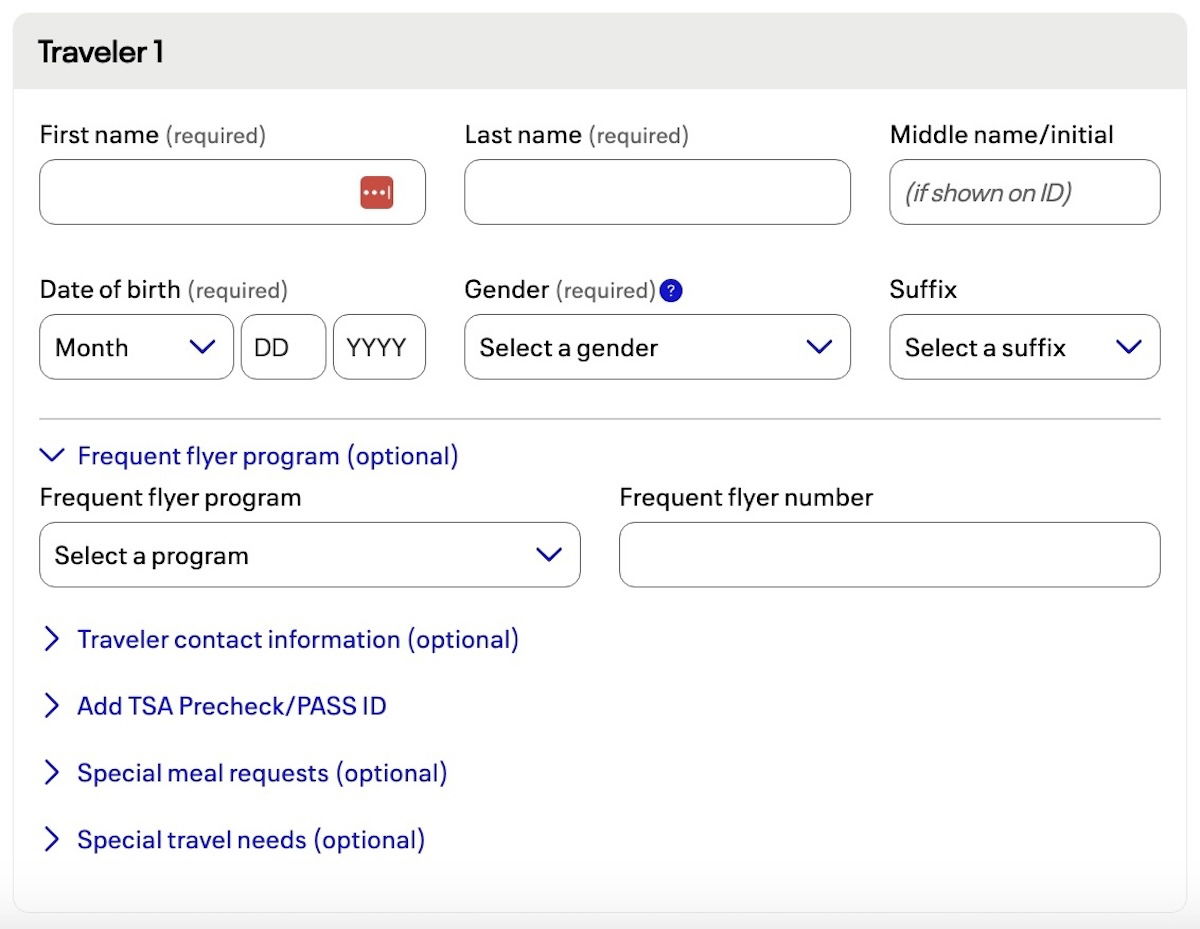Click the red password manager icon in First name
The width and height of the screenshot is (1200, 929).
(377, 192)
